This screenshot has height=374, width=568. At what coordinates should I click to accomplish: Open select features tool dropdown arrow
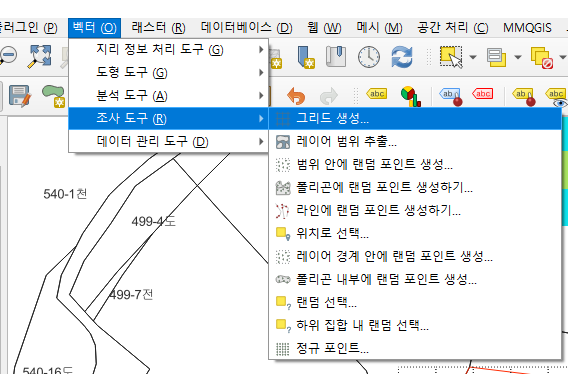click(x=472, y=57)
